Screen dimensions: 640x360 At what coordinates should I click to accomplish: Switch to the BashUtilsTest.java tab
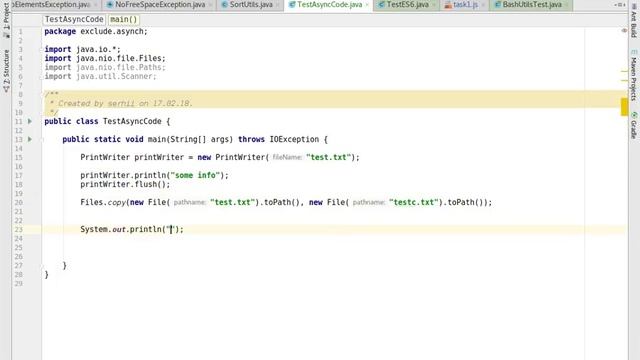pos(531,4)
